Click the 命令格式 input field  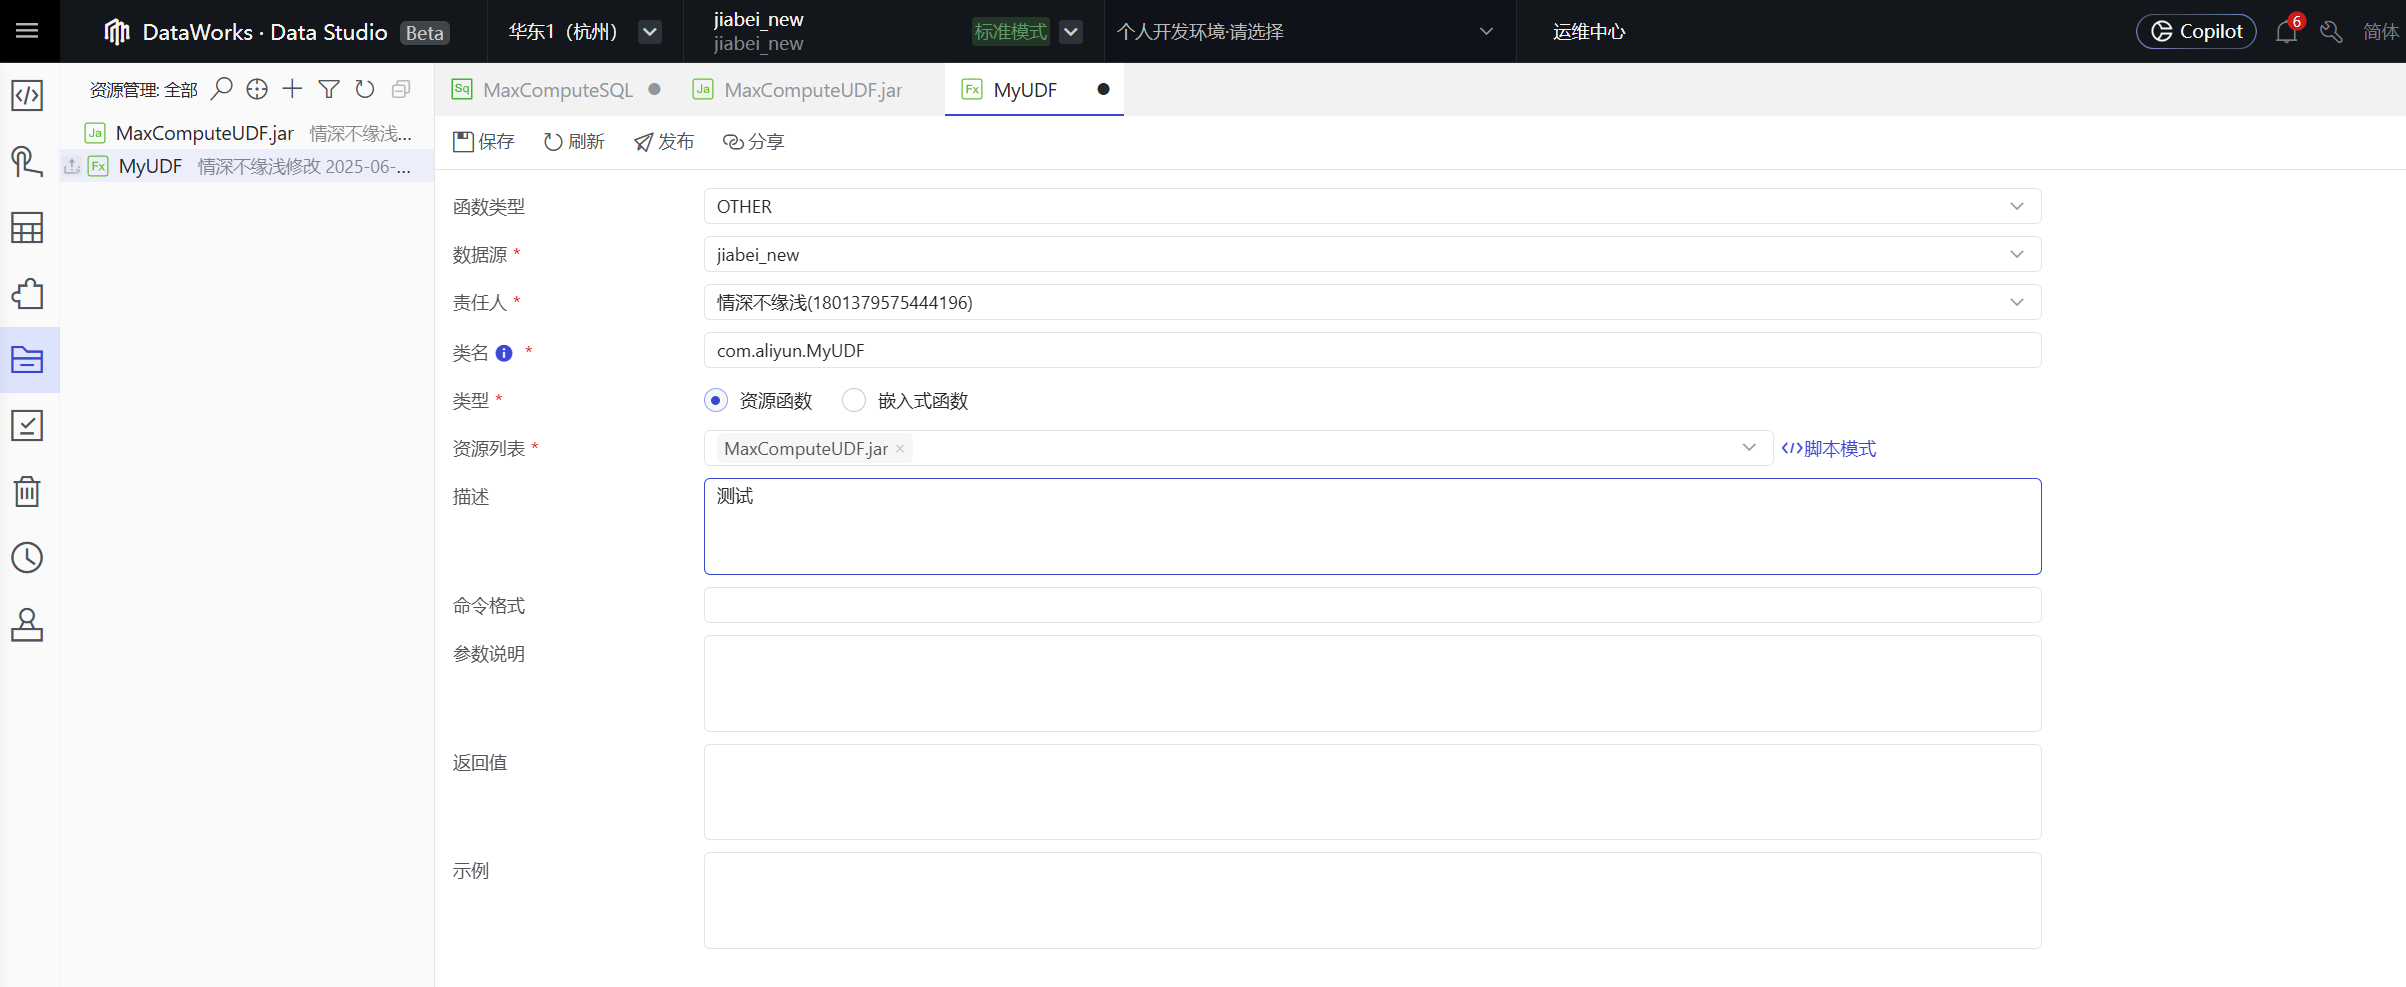pyautogui.click(x=1372, y=606)
